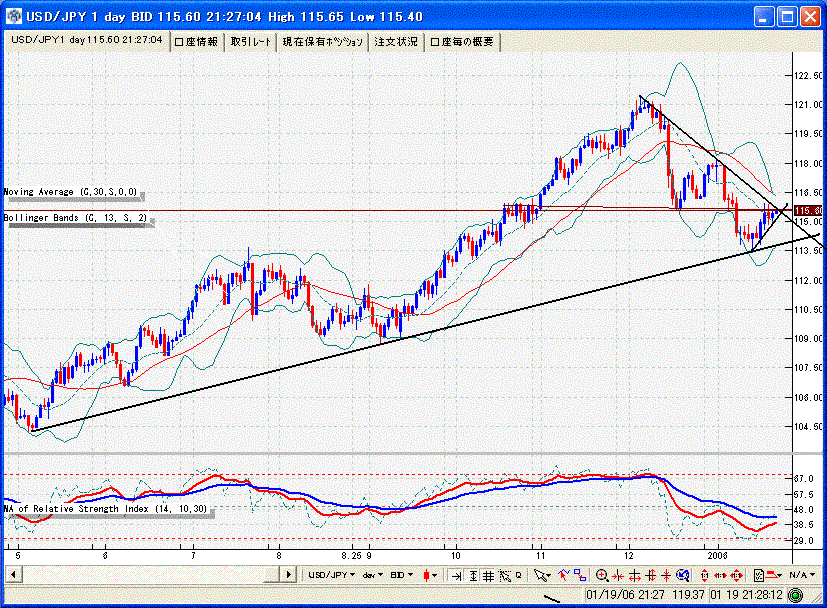Click the blue zigzag trendline drawing tool
This screenshot has height=608, width=827.
(563, 575)
